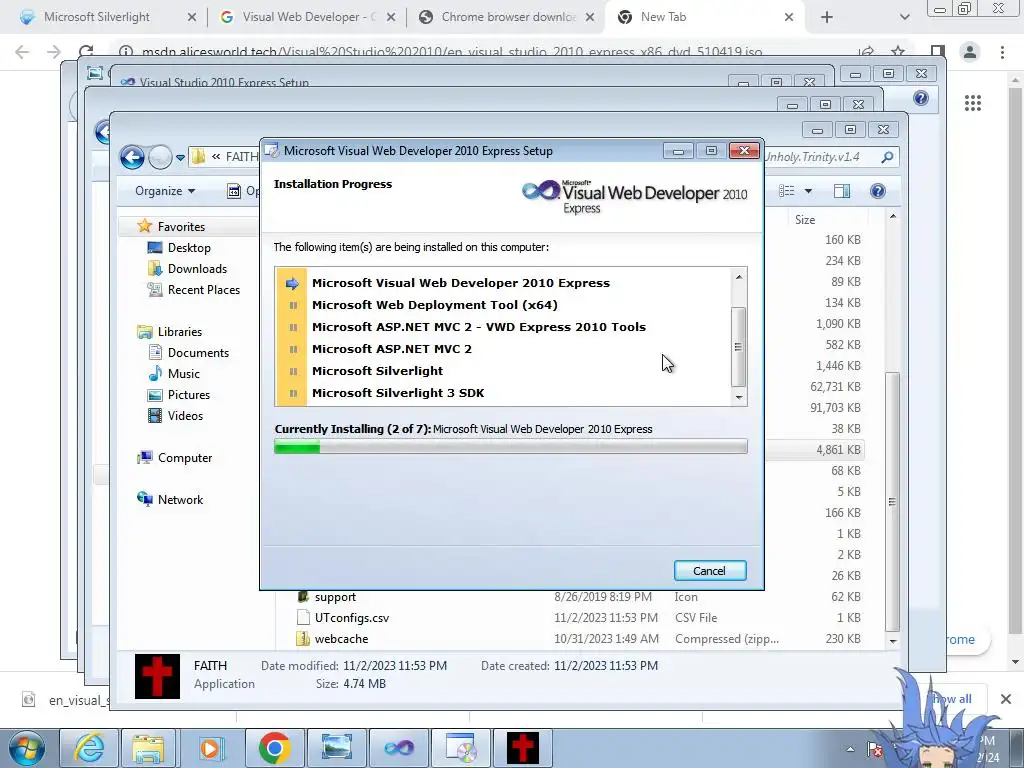Click the install list scrollbar thumb

[739, 347]
